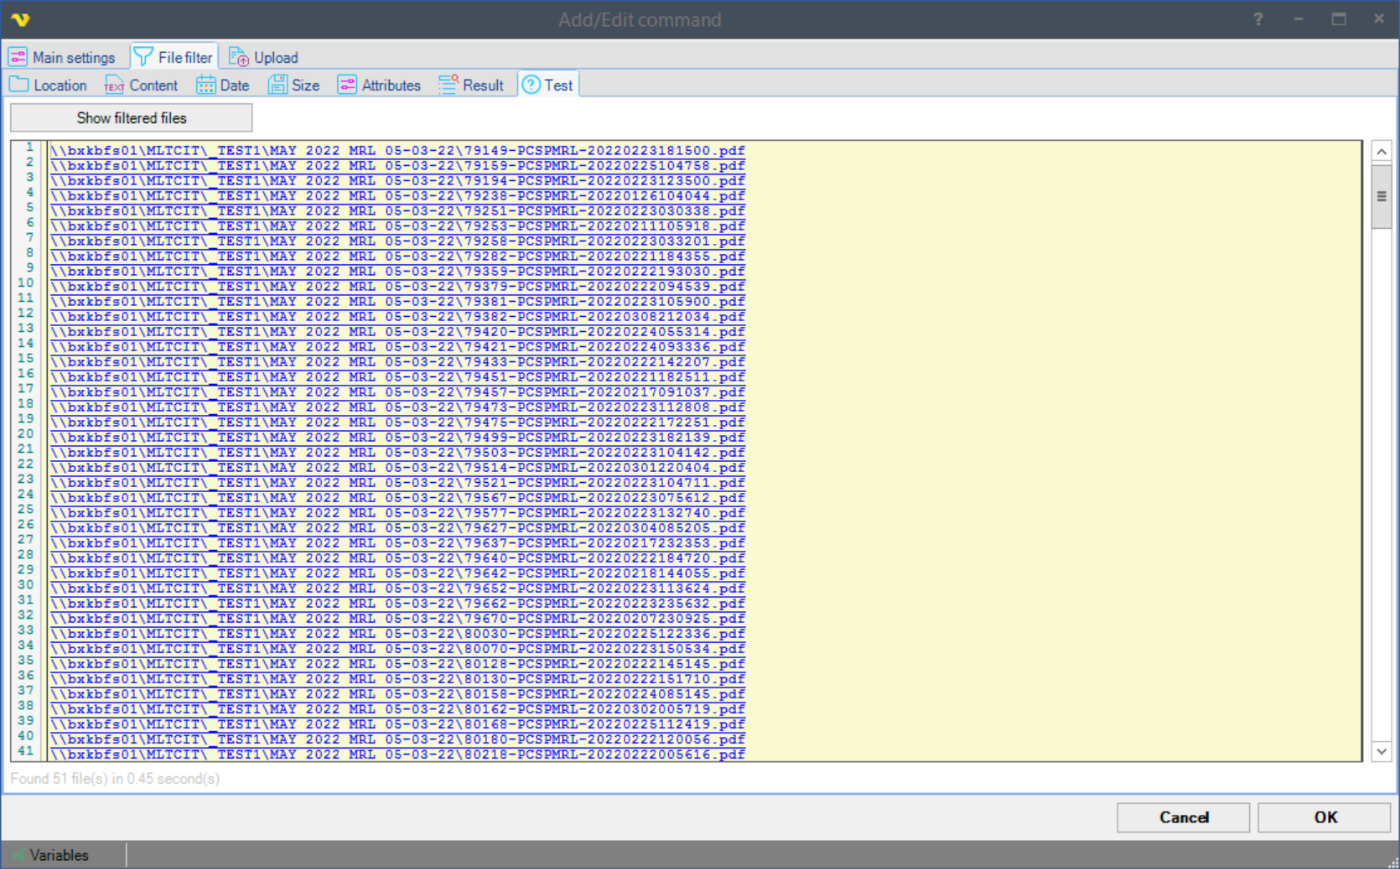Cancel the Add/Edit command dialog
This screenshot has height=869, width=1400.
[x=1183, y=817]
